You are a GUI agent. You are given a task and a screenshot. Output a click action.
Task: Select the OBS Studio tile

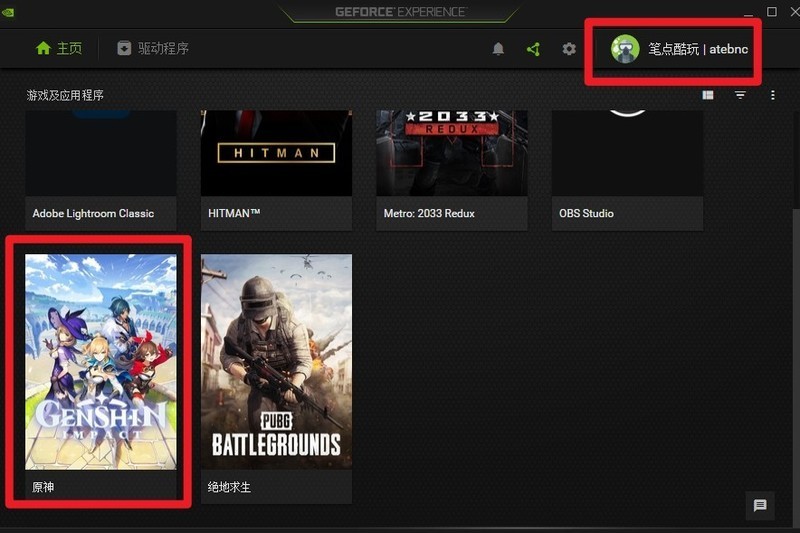pos(628,170)
